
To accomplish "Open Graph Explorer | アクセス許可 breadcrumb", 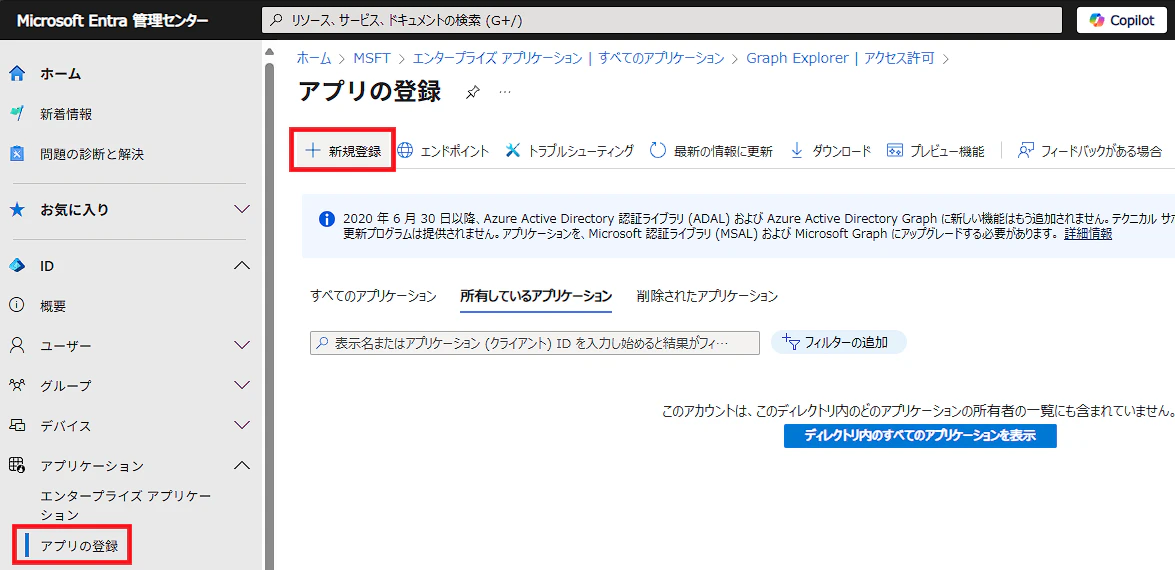I will [x=840, y=58].
